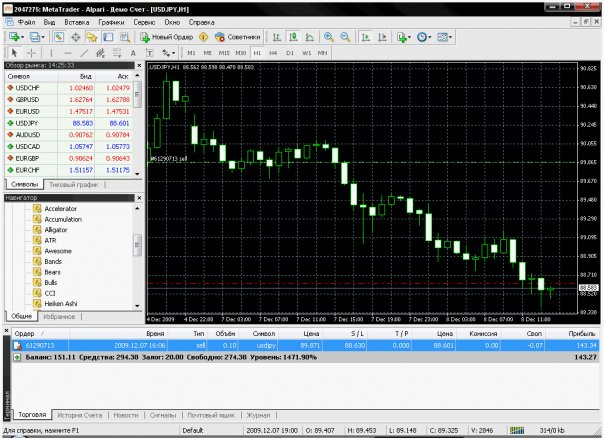Open the Графики menu
The image size is (604, 438).
(x=112, y=20)
